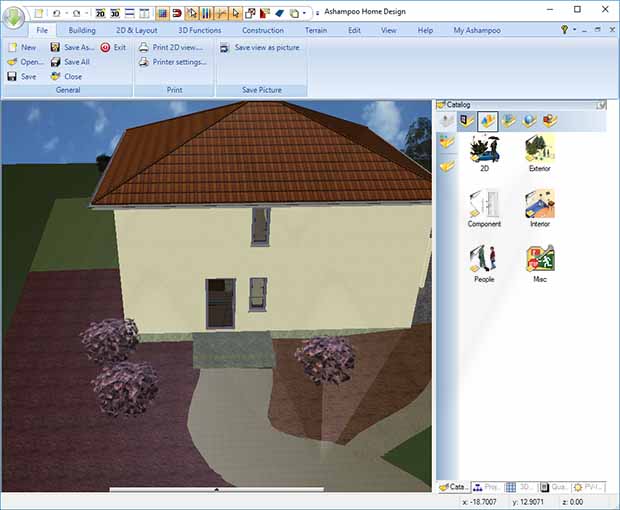Select the globe catalog folder icon

529,121
